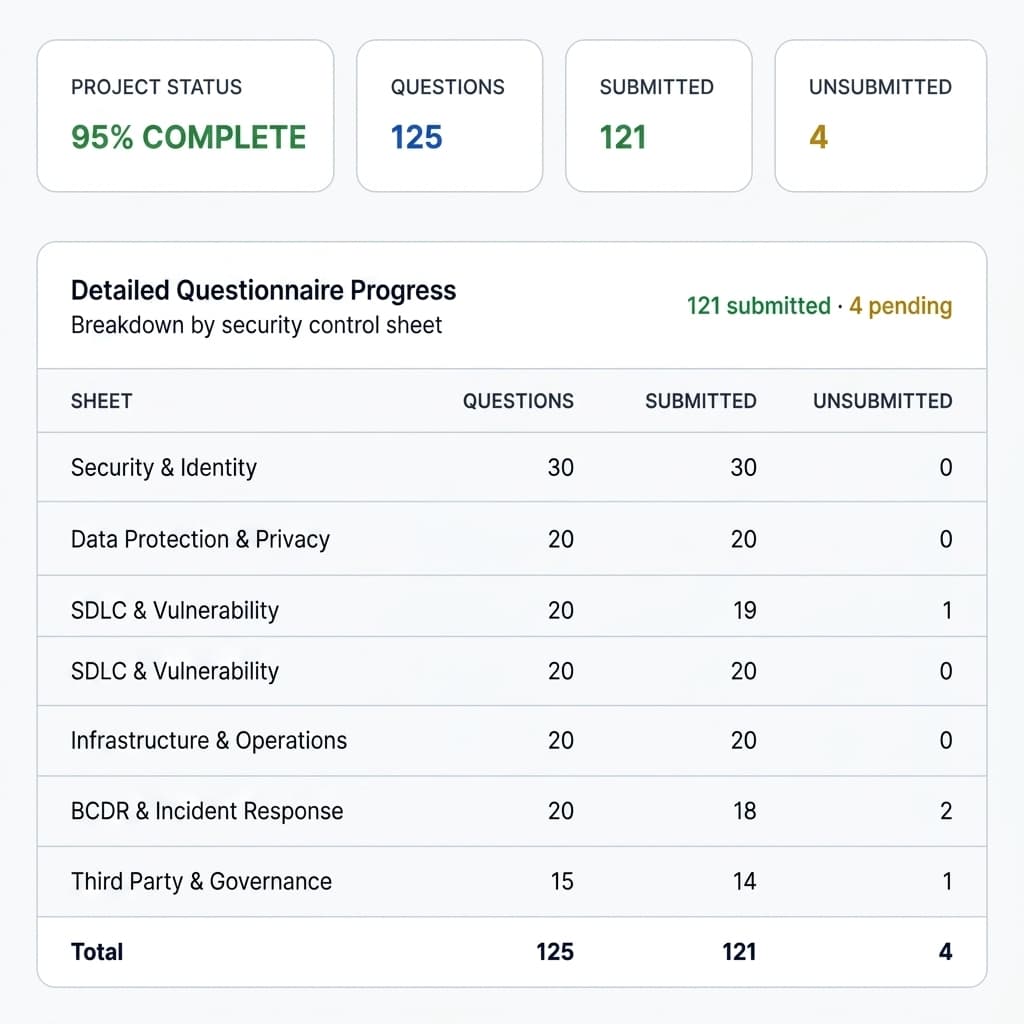
Task: Select SDLC & Vulnerability name with 19 submitted
Action: tap(174, 611)
